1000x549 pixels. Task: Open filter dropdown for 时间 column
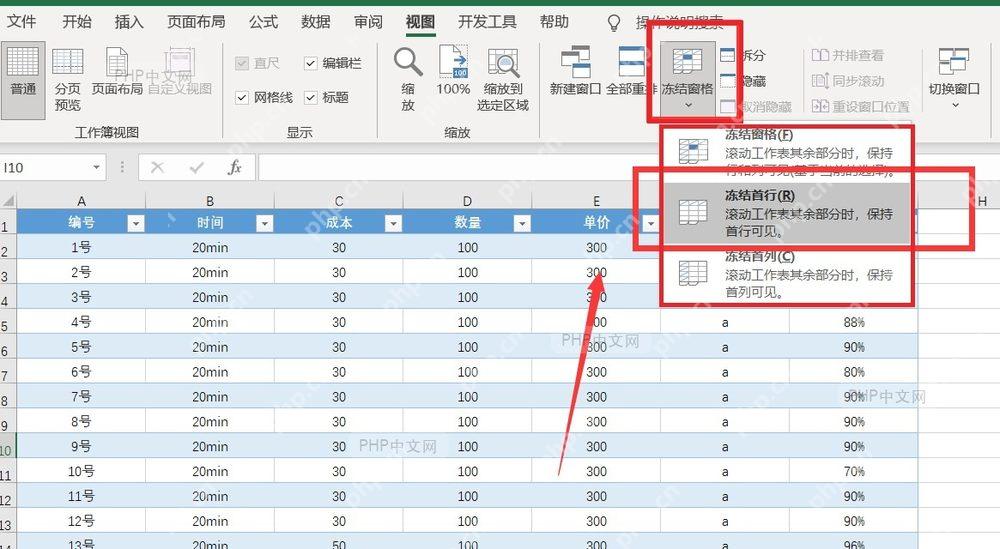265,223
